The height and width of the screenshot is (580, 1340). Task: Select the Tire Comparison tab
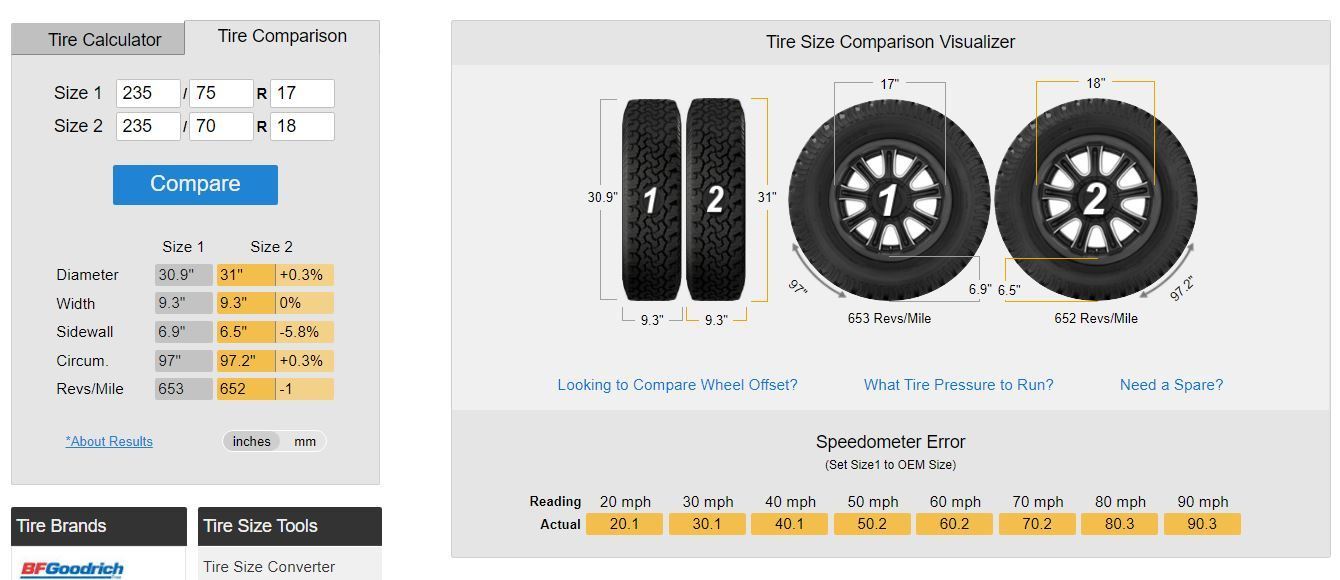coord(281,35)
